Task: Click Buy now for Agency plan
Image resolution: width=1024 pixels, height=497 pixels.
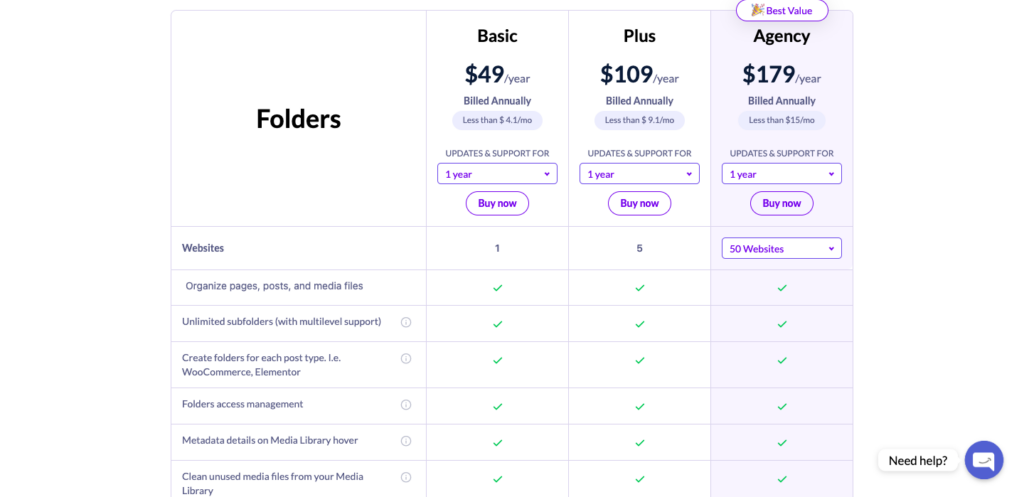Action: coord(782,203)
